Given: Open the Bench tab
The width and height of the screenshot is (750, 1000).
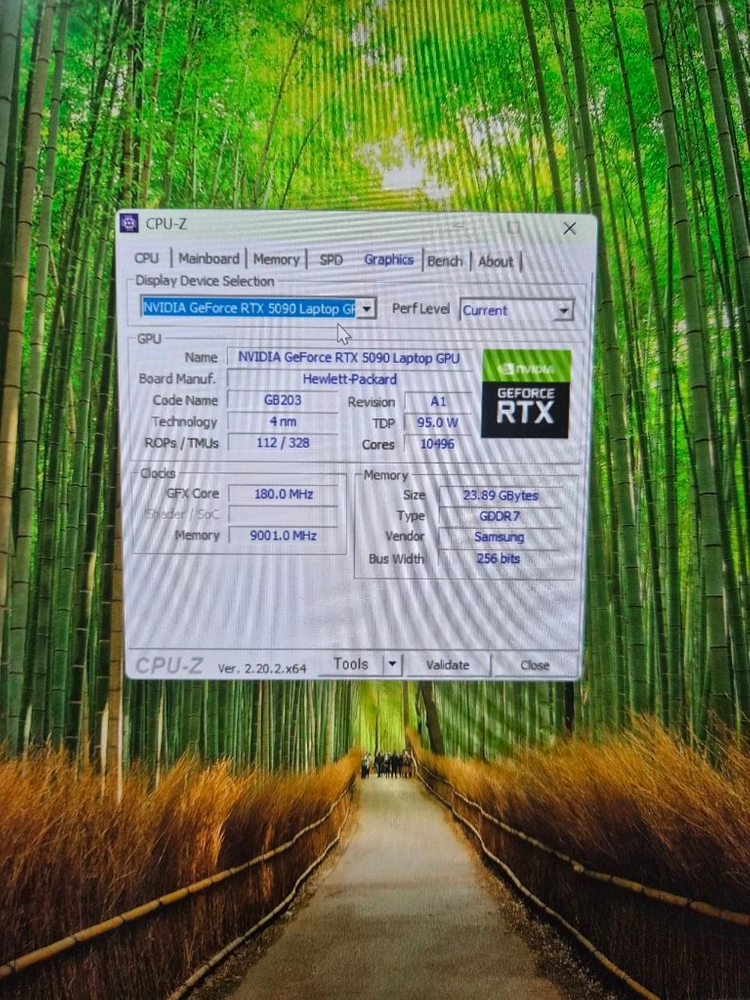Looking at the screenshot, I should coord(445,261).
